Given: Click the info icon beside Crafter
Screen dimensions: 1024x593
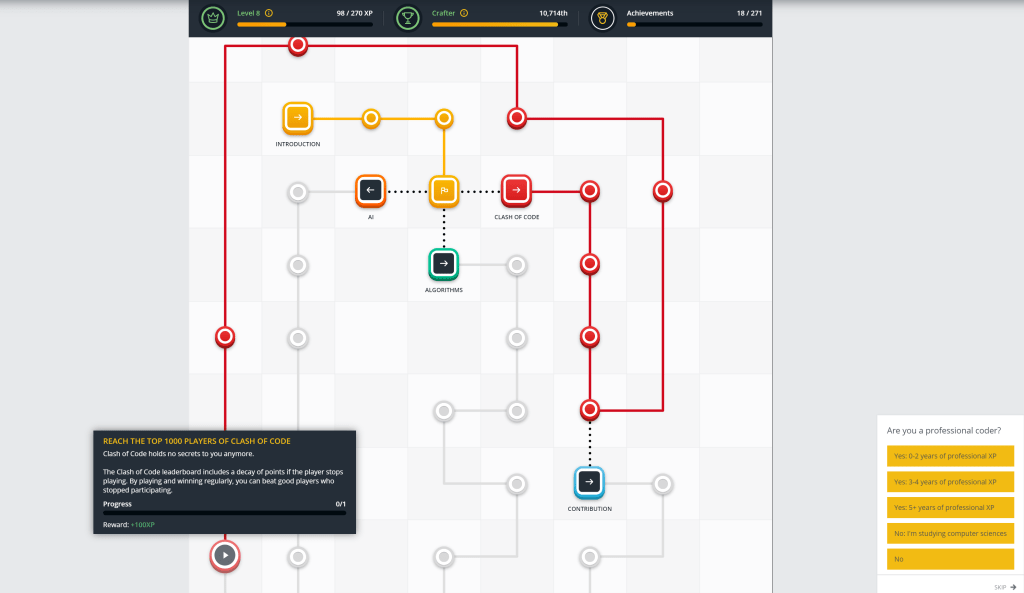Looking at the screenshot, I should coord(463,13).
